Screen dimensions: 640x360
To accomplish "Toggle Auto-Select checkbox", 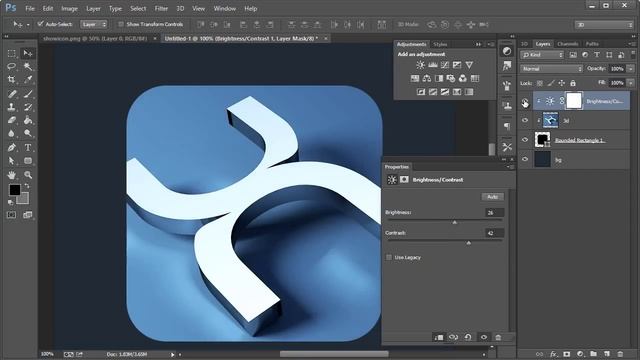I will point(40,24).
